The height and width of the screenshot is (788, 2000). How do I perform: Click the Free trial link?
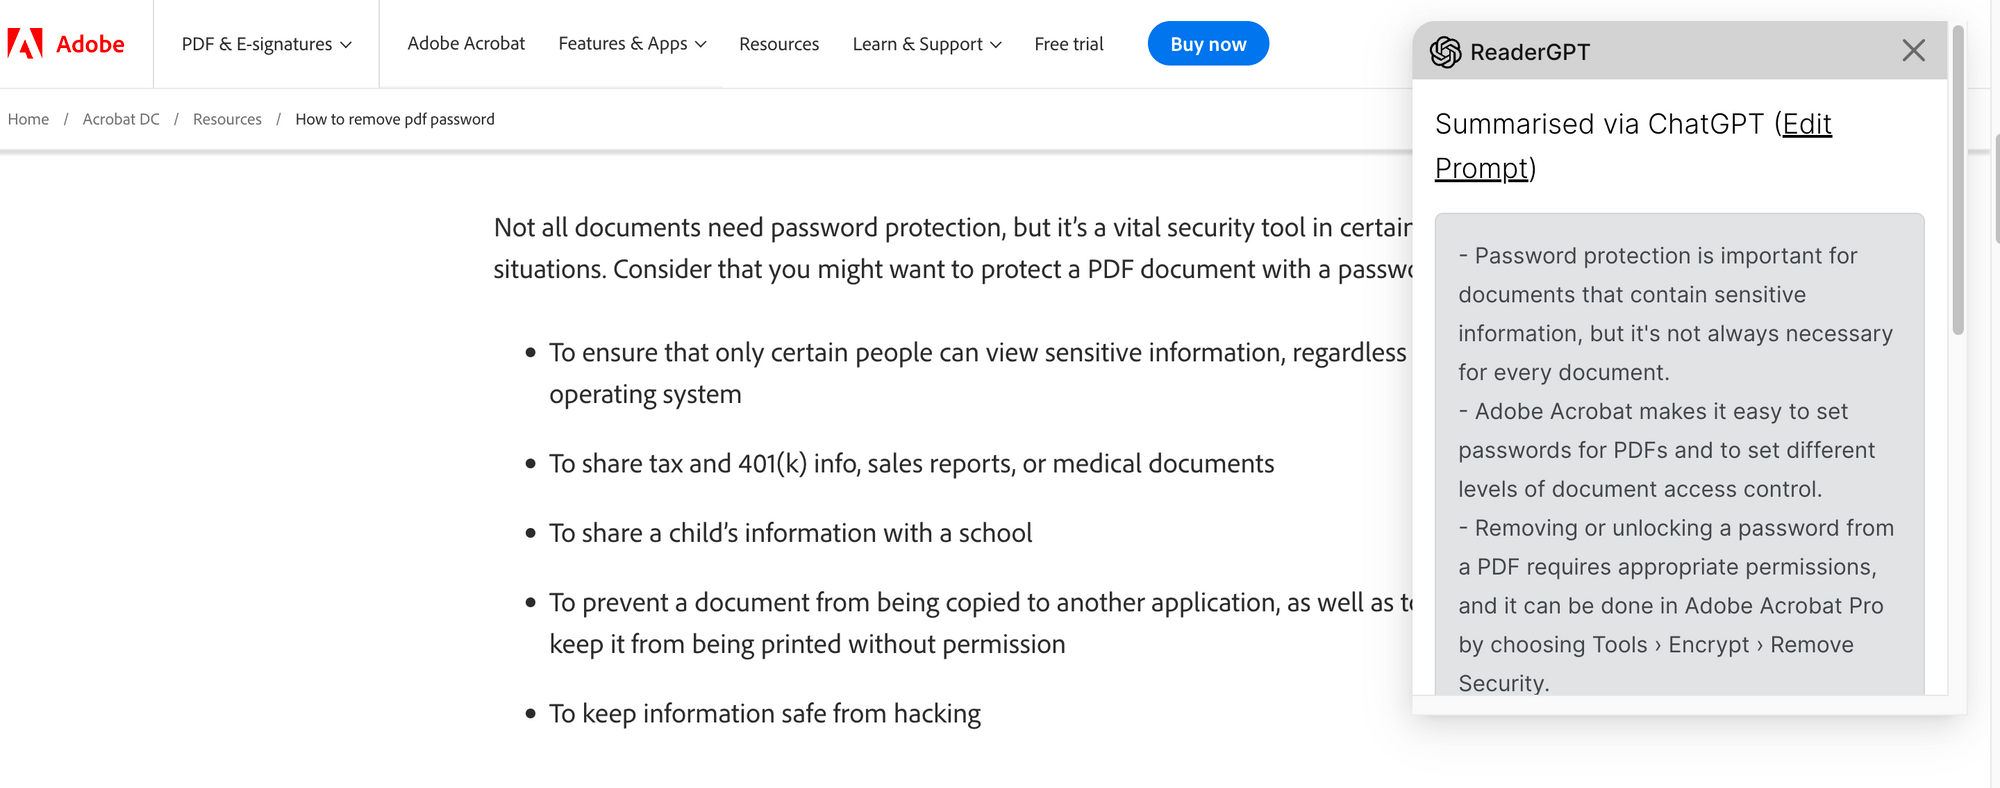pos(1068,44)
